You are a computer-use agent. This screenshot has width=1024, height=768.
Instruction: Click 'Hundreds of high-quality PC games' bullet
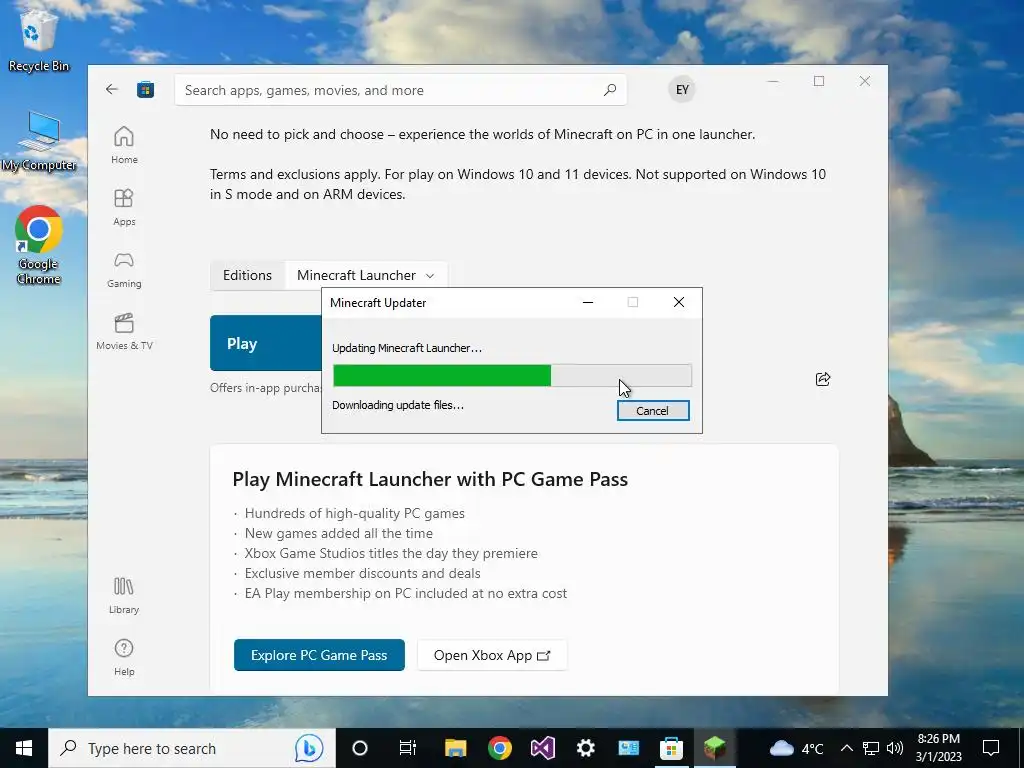tap(355, 513)
